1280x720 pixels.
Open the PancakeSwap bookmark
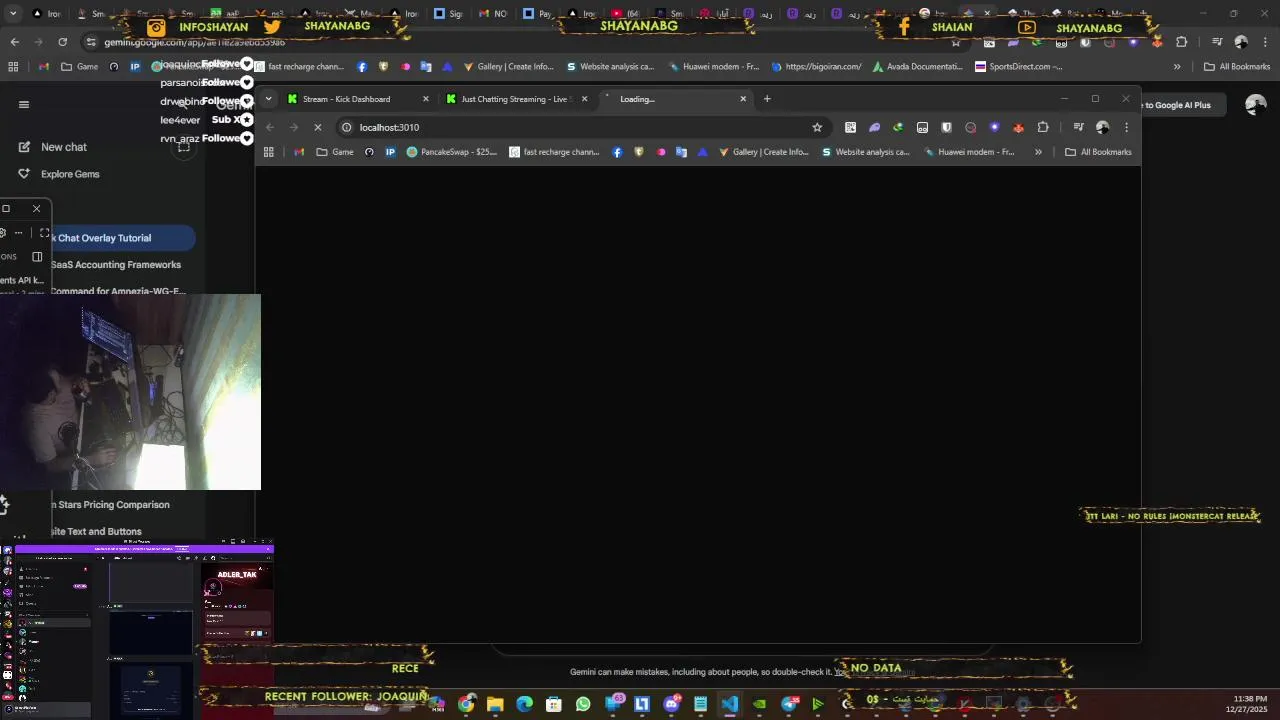[451, 152]
